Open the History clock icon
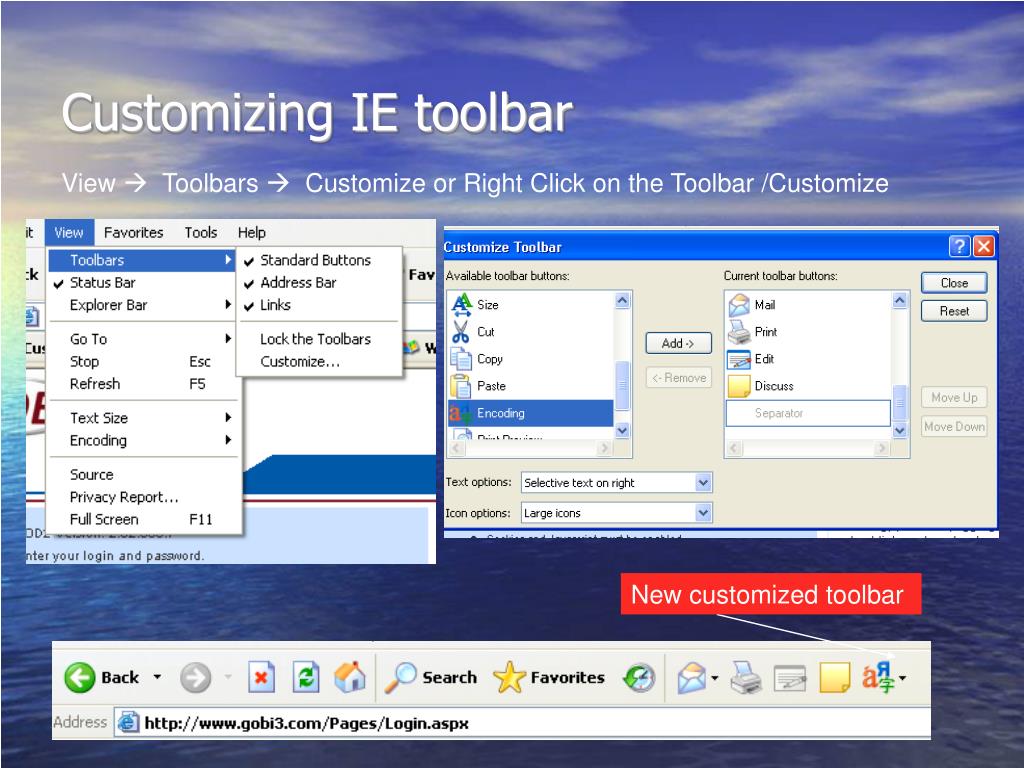This screenshot has height=768, width=1024. point(639,678)
